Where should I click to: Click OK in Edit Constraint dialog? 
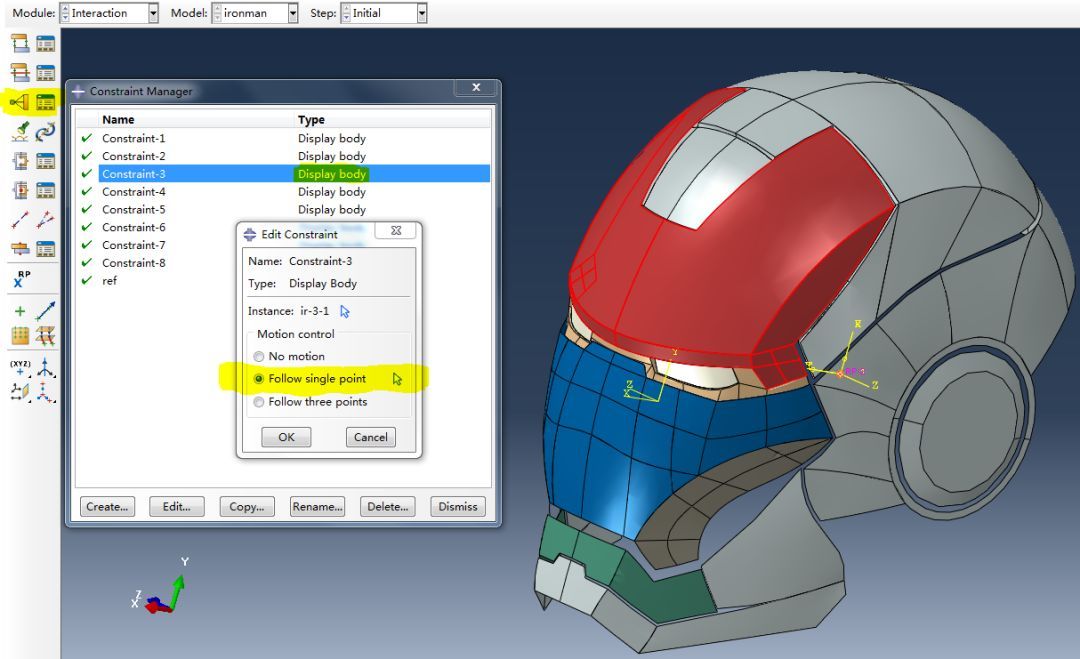[x=286, y=437]
